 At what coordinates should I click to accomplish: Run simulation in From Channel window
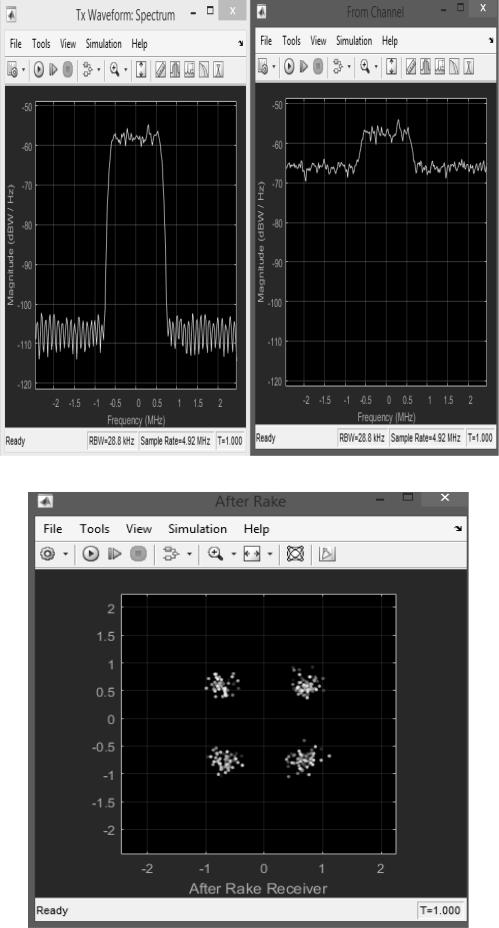289,66
